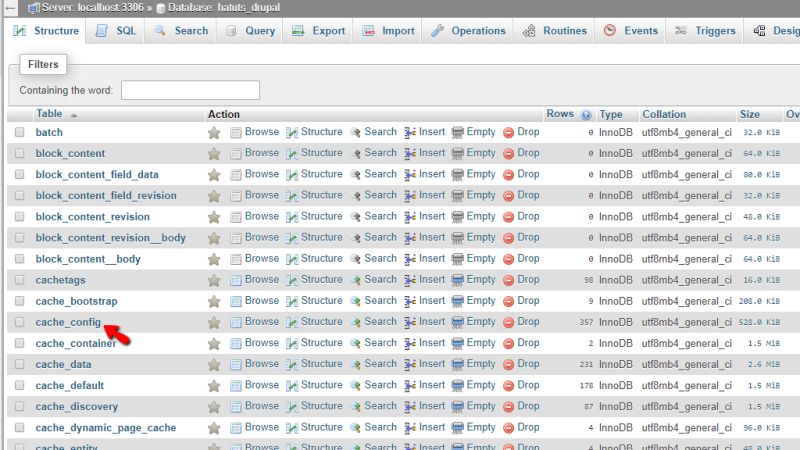Click the Size column header
This screenshot has width=800, height=450.
coord(750,114)
